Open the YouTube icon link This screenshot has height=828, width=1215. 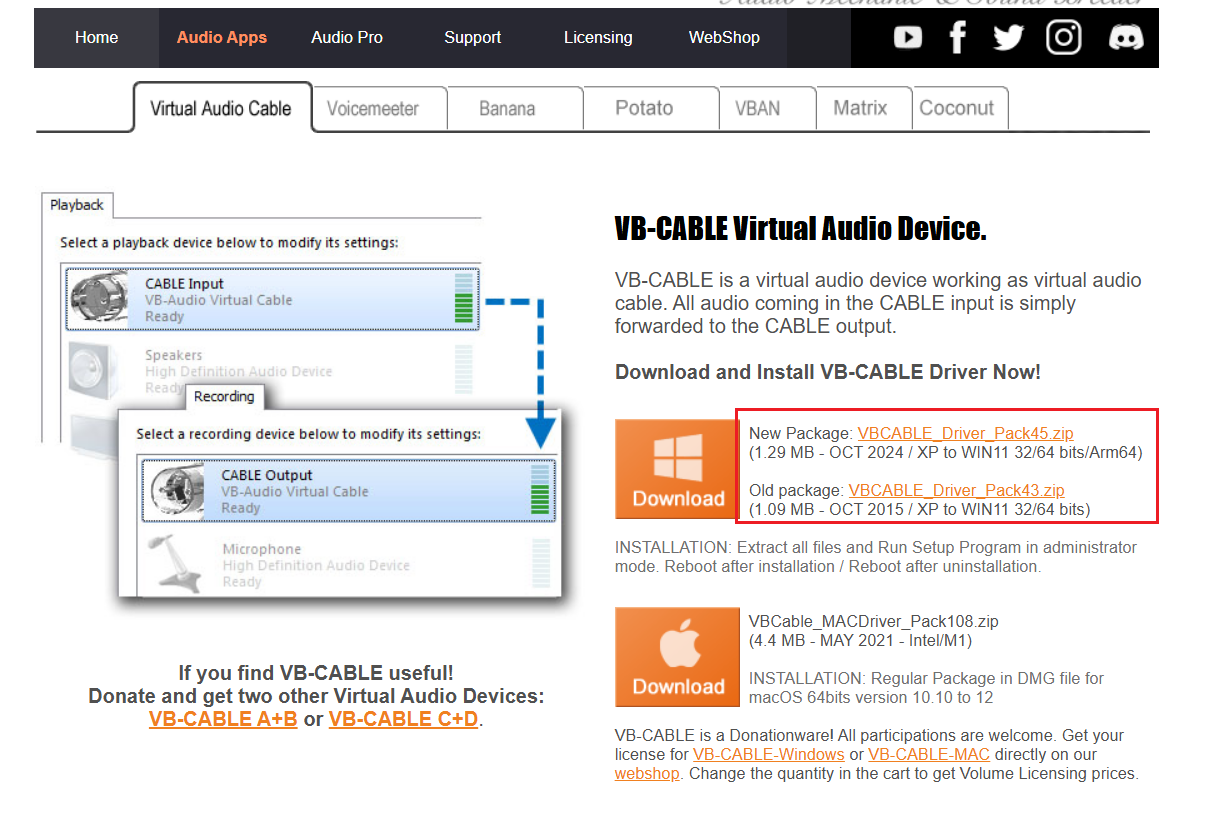coord(908,38)
